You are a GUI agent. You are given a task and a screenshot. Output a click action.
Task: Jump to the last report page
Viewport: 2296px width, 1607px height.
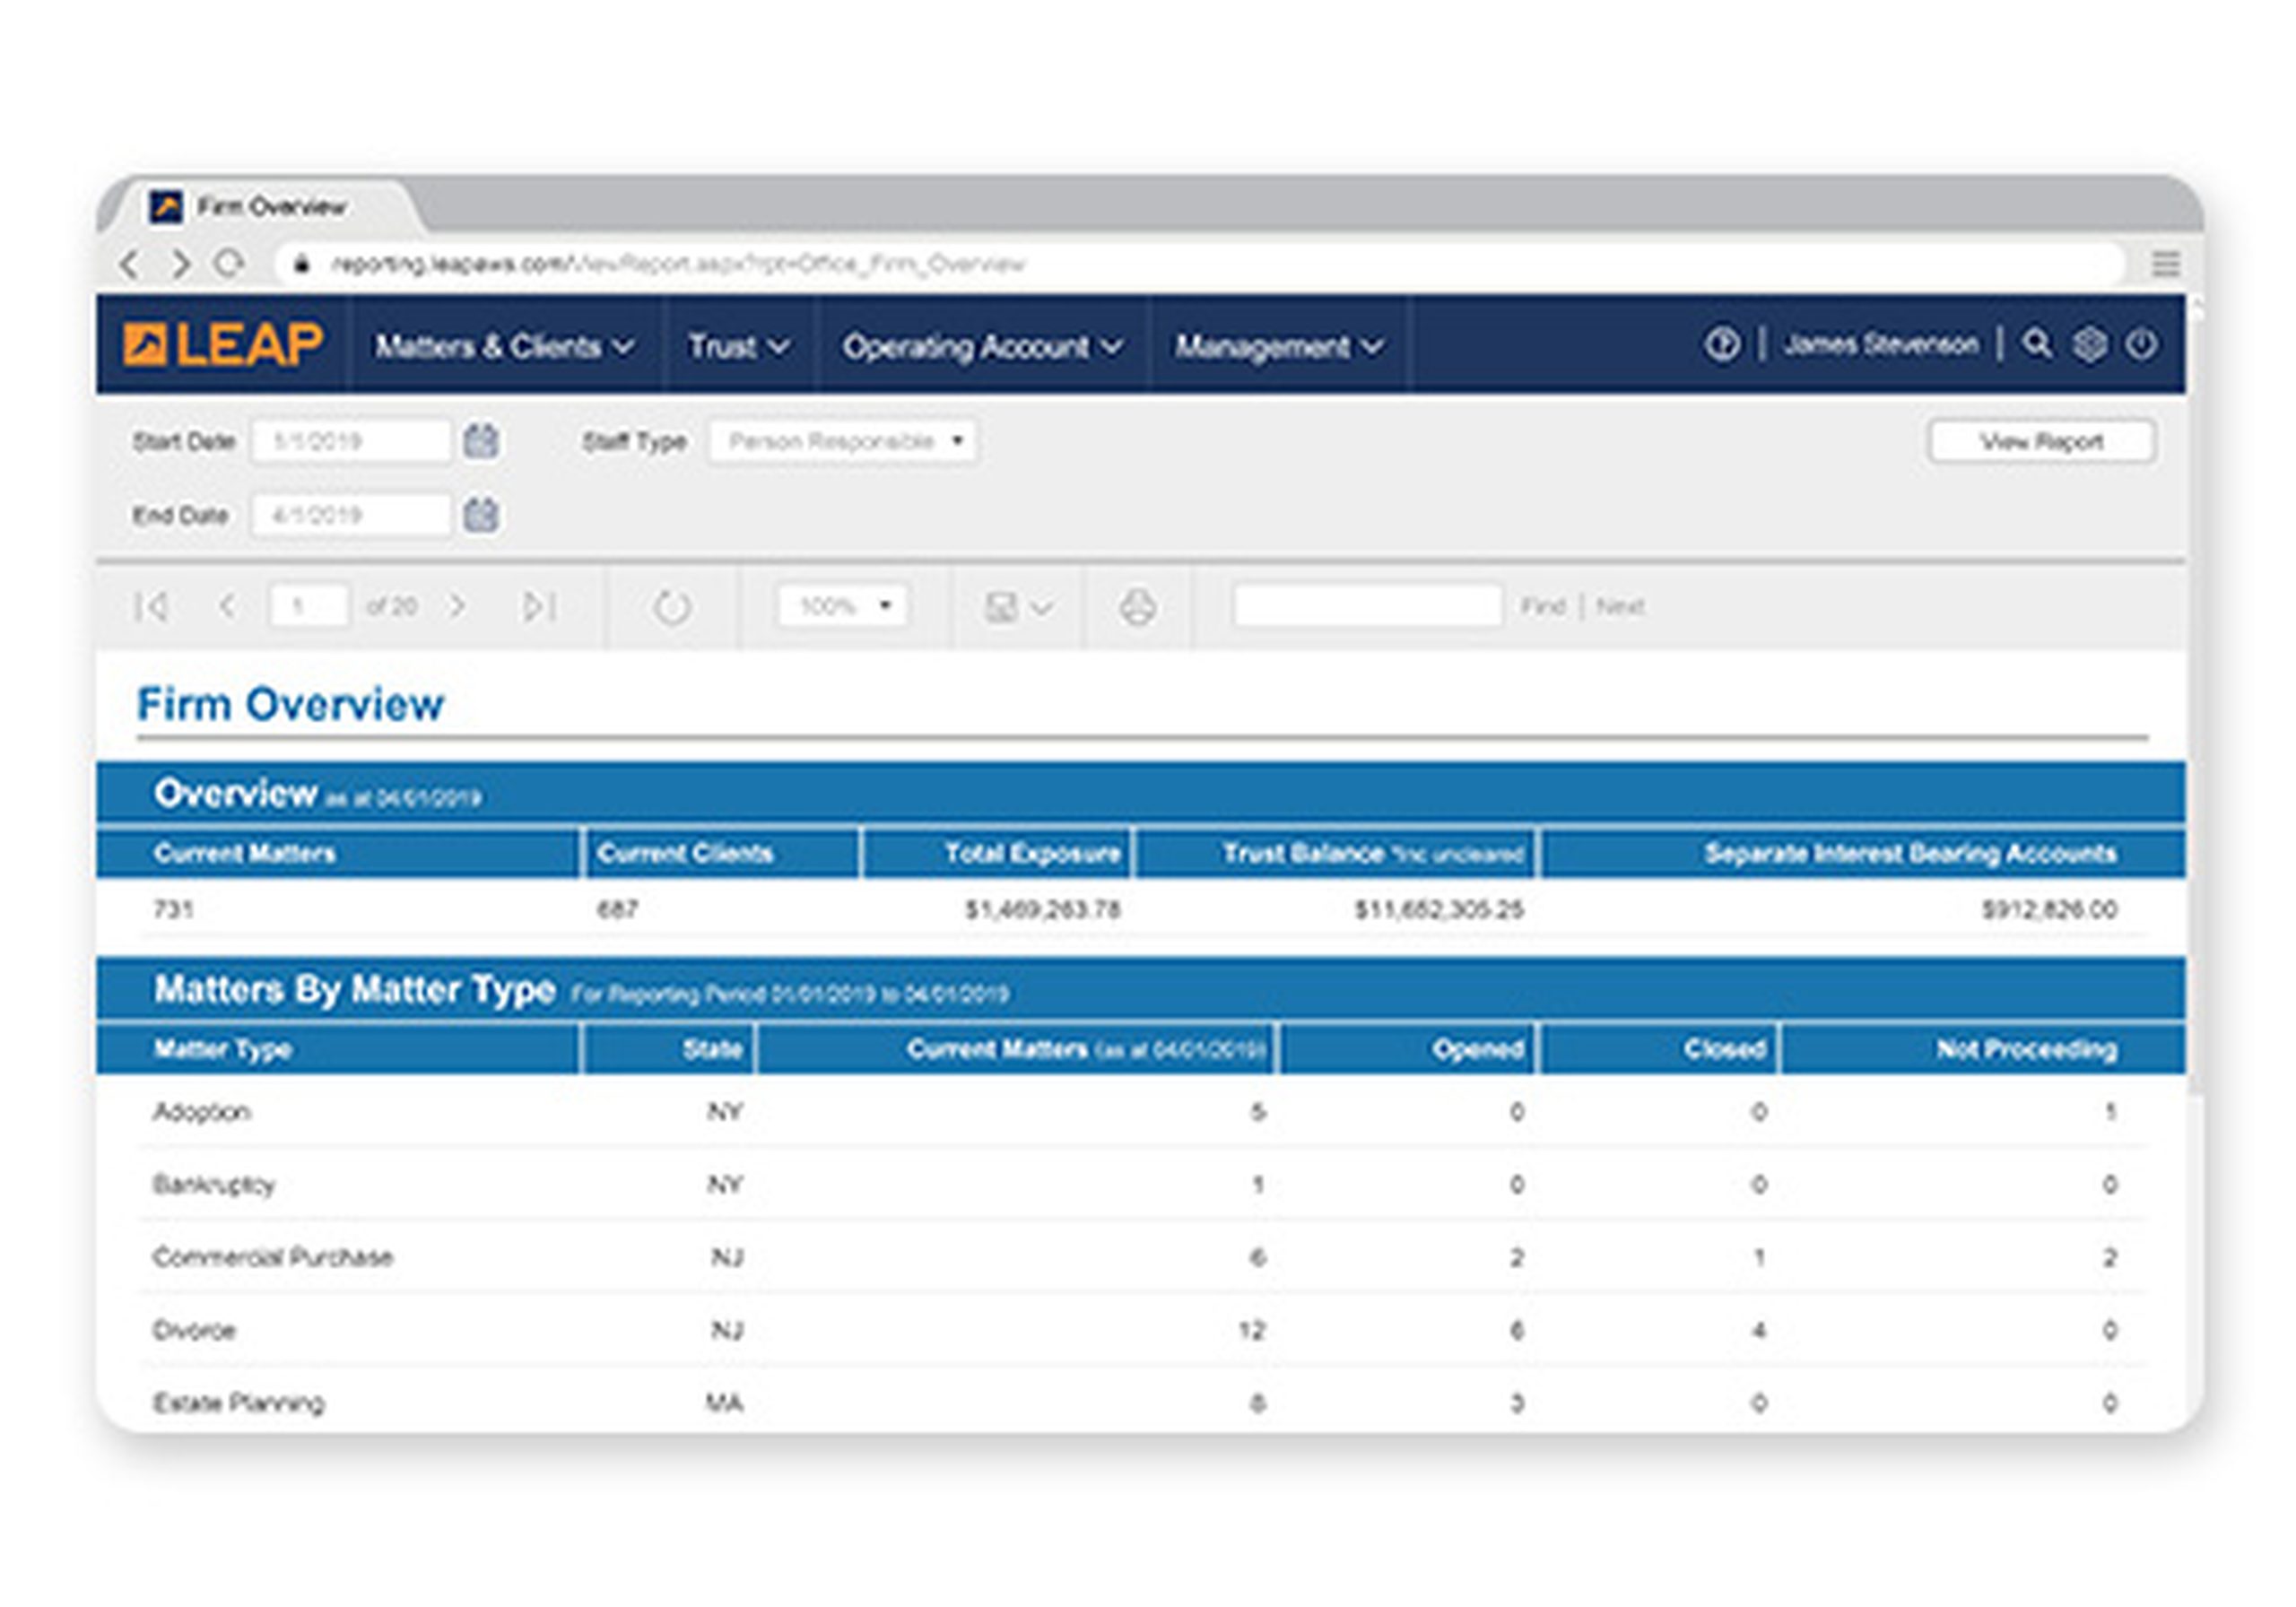(x=540, y=605)
